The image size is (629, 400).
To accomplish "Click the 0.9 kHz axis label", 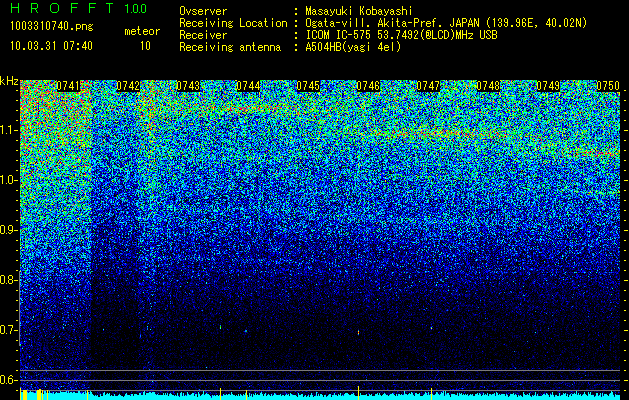I will tap(7, 230).
